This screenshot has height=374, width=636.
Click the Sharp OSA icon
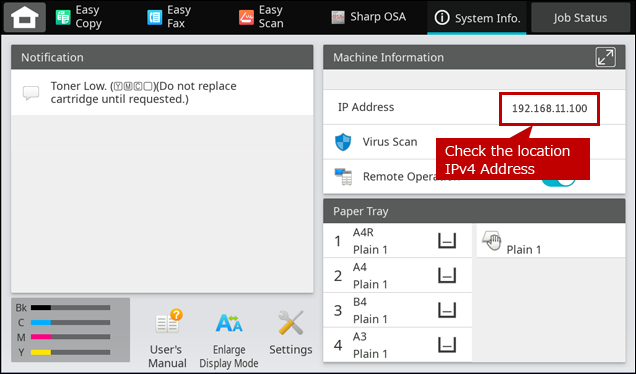pyautogui.click(x=338, y=17)
